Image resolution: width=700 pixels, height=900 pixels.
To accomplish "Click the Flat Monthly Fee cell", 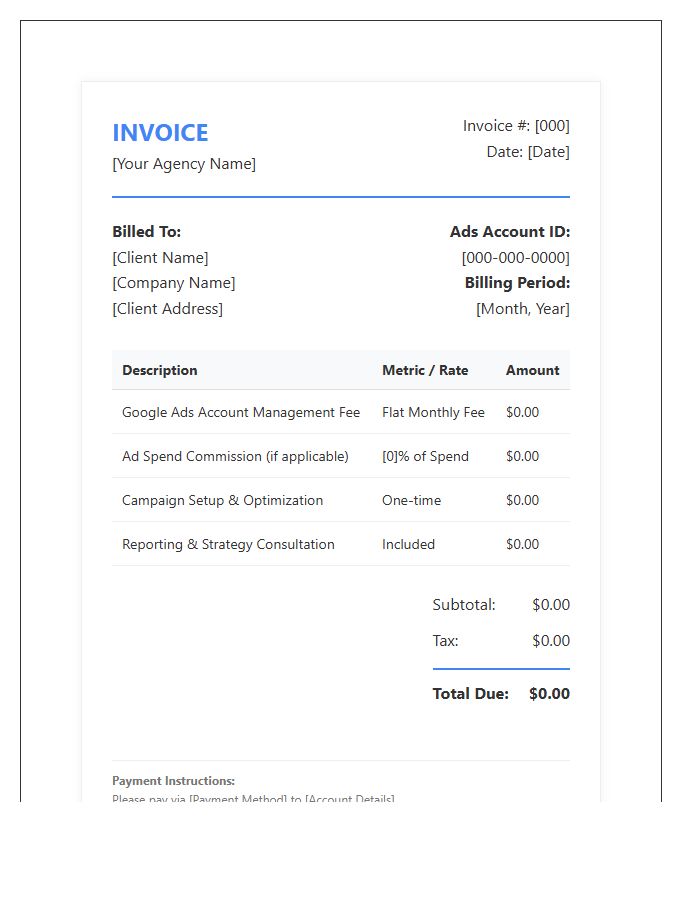I will 433,413.
